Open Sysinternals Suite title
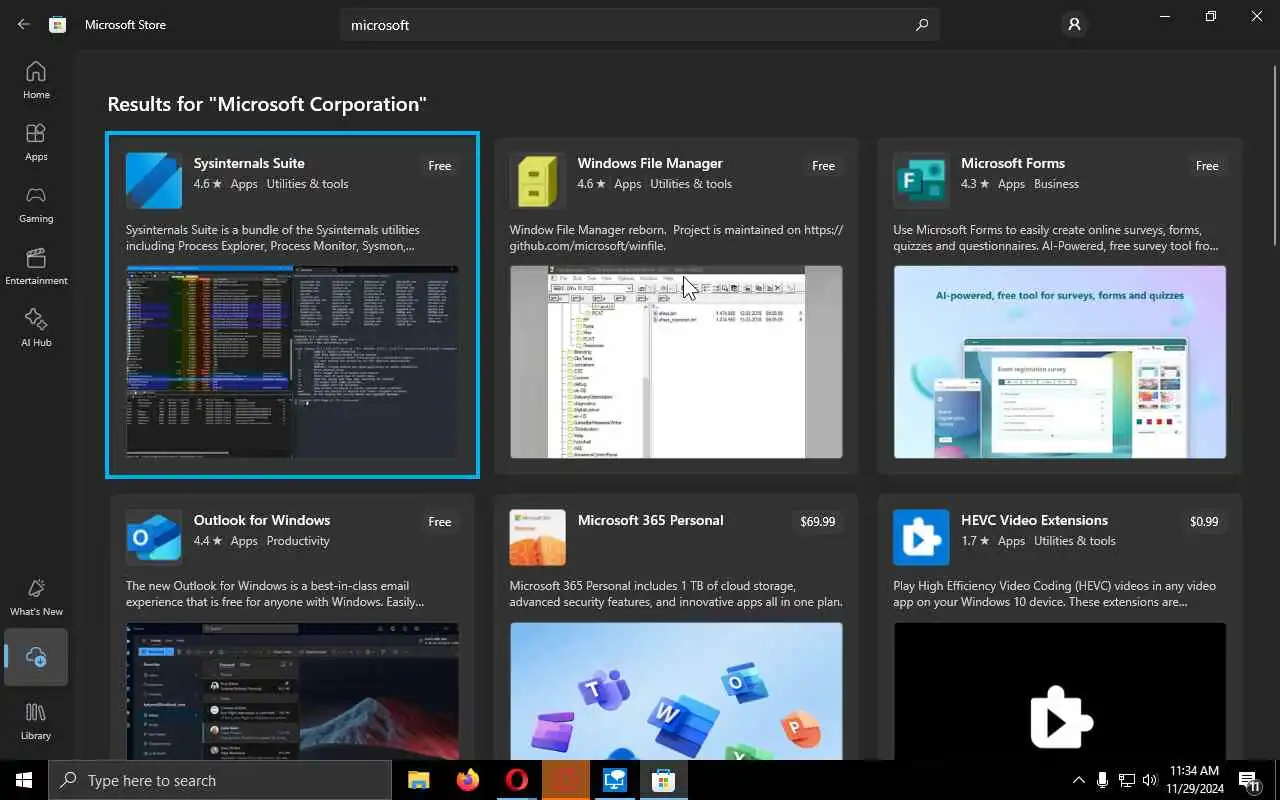The height and width of the screenshot is (800, 1280). [x=249, y=163]
